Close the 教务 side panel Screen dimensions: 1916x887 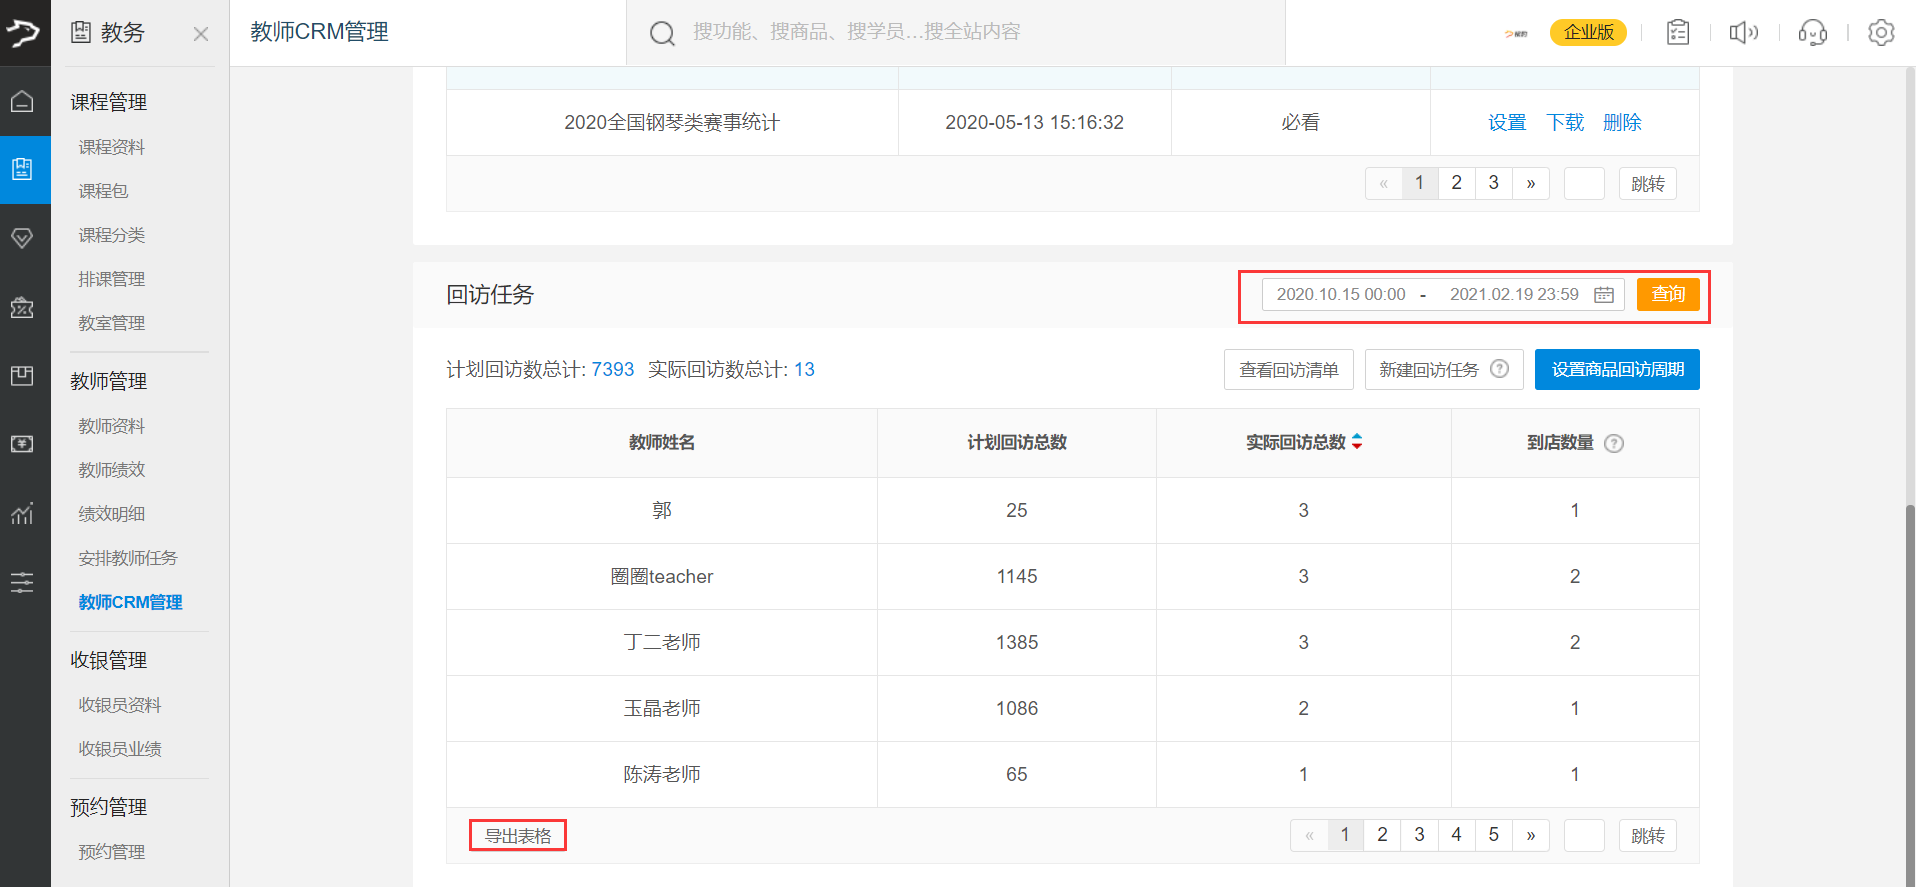coord(201,34)
